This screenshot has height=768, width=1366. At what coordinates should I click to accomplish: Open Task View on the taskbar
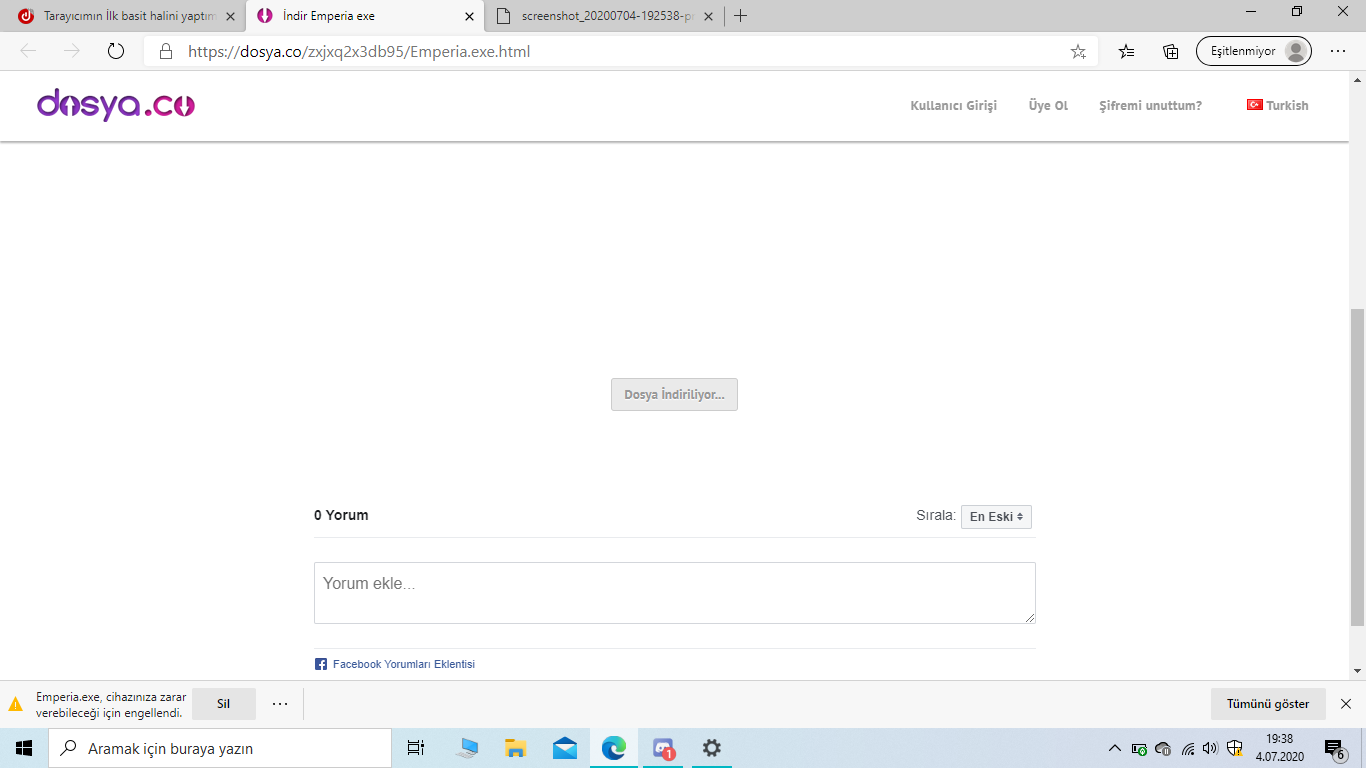(416, 748)
